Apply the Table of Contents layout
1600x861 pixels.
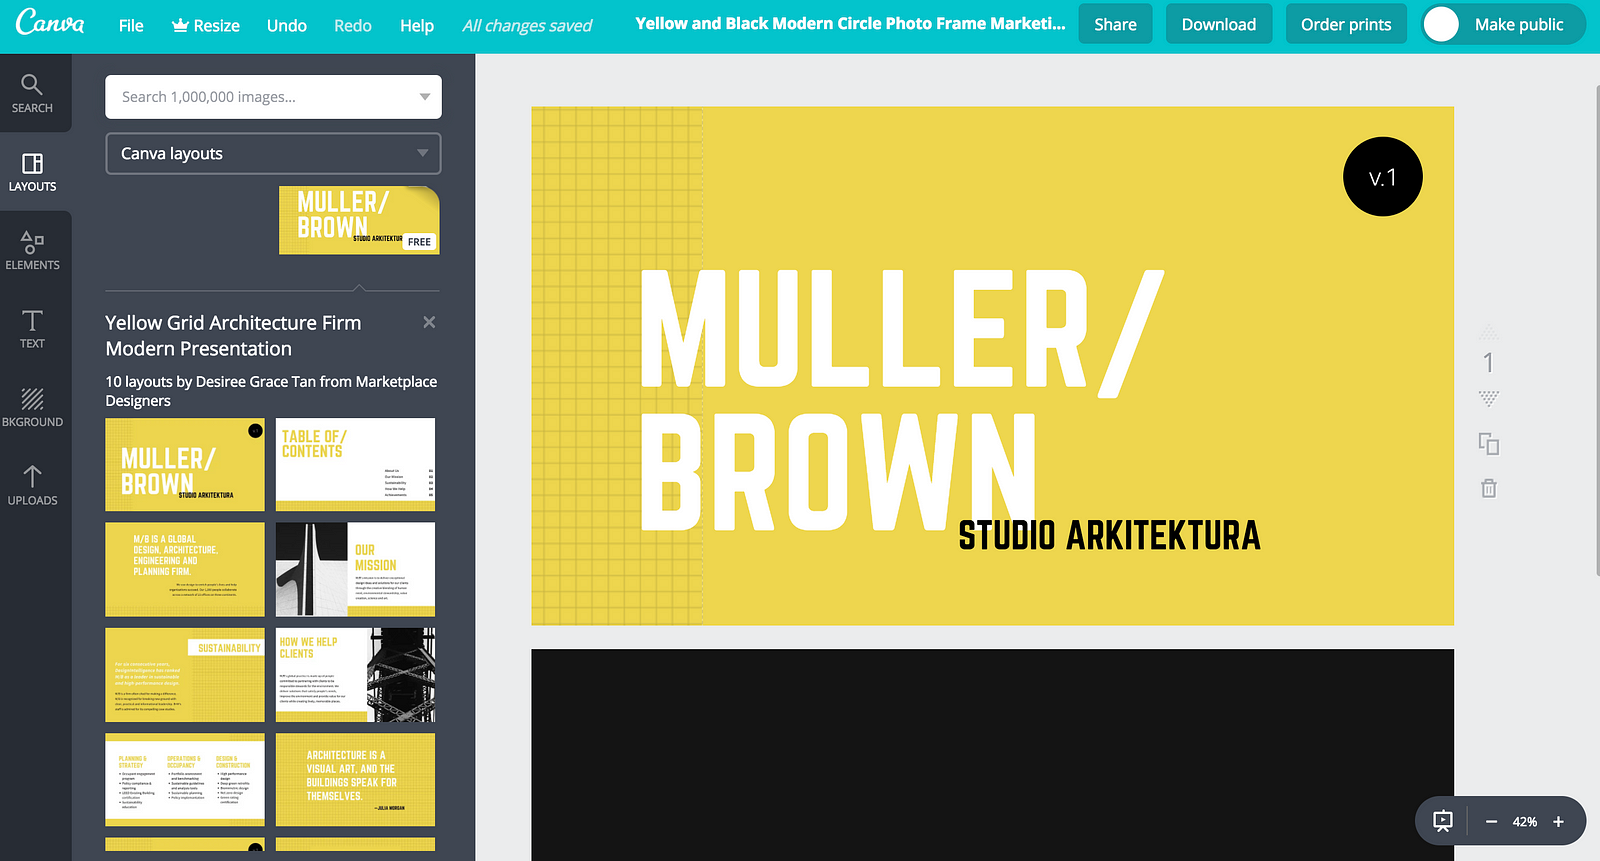click(x=355, y=464)
